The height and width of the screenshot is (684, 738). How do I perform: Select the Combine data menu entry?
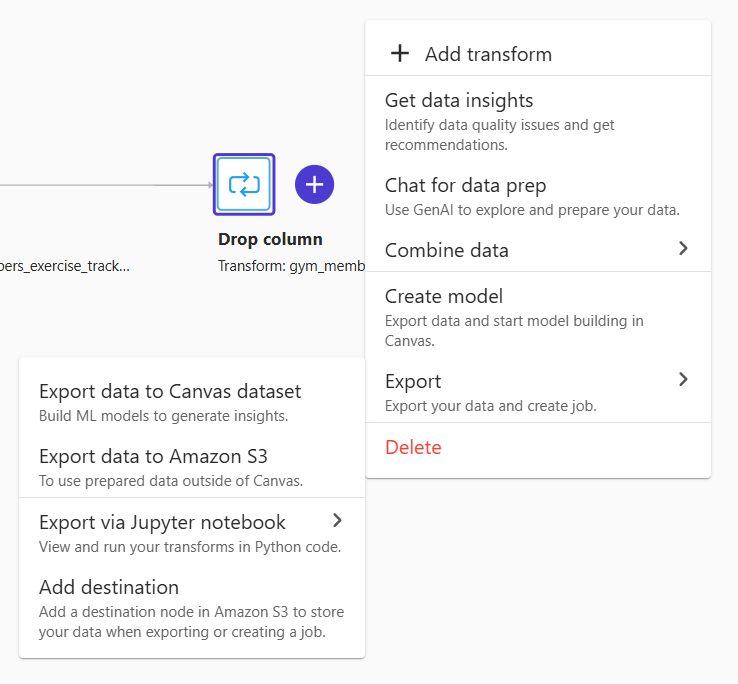pos(538,250)
